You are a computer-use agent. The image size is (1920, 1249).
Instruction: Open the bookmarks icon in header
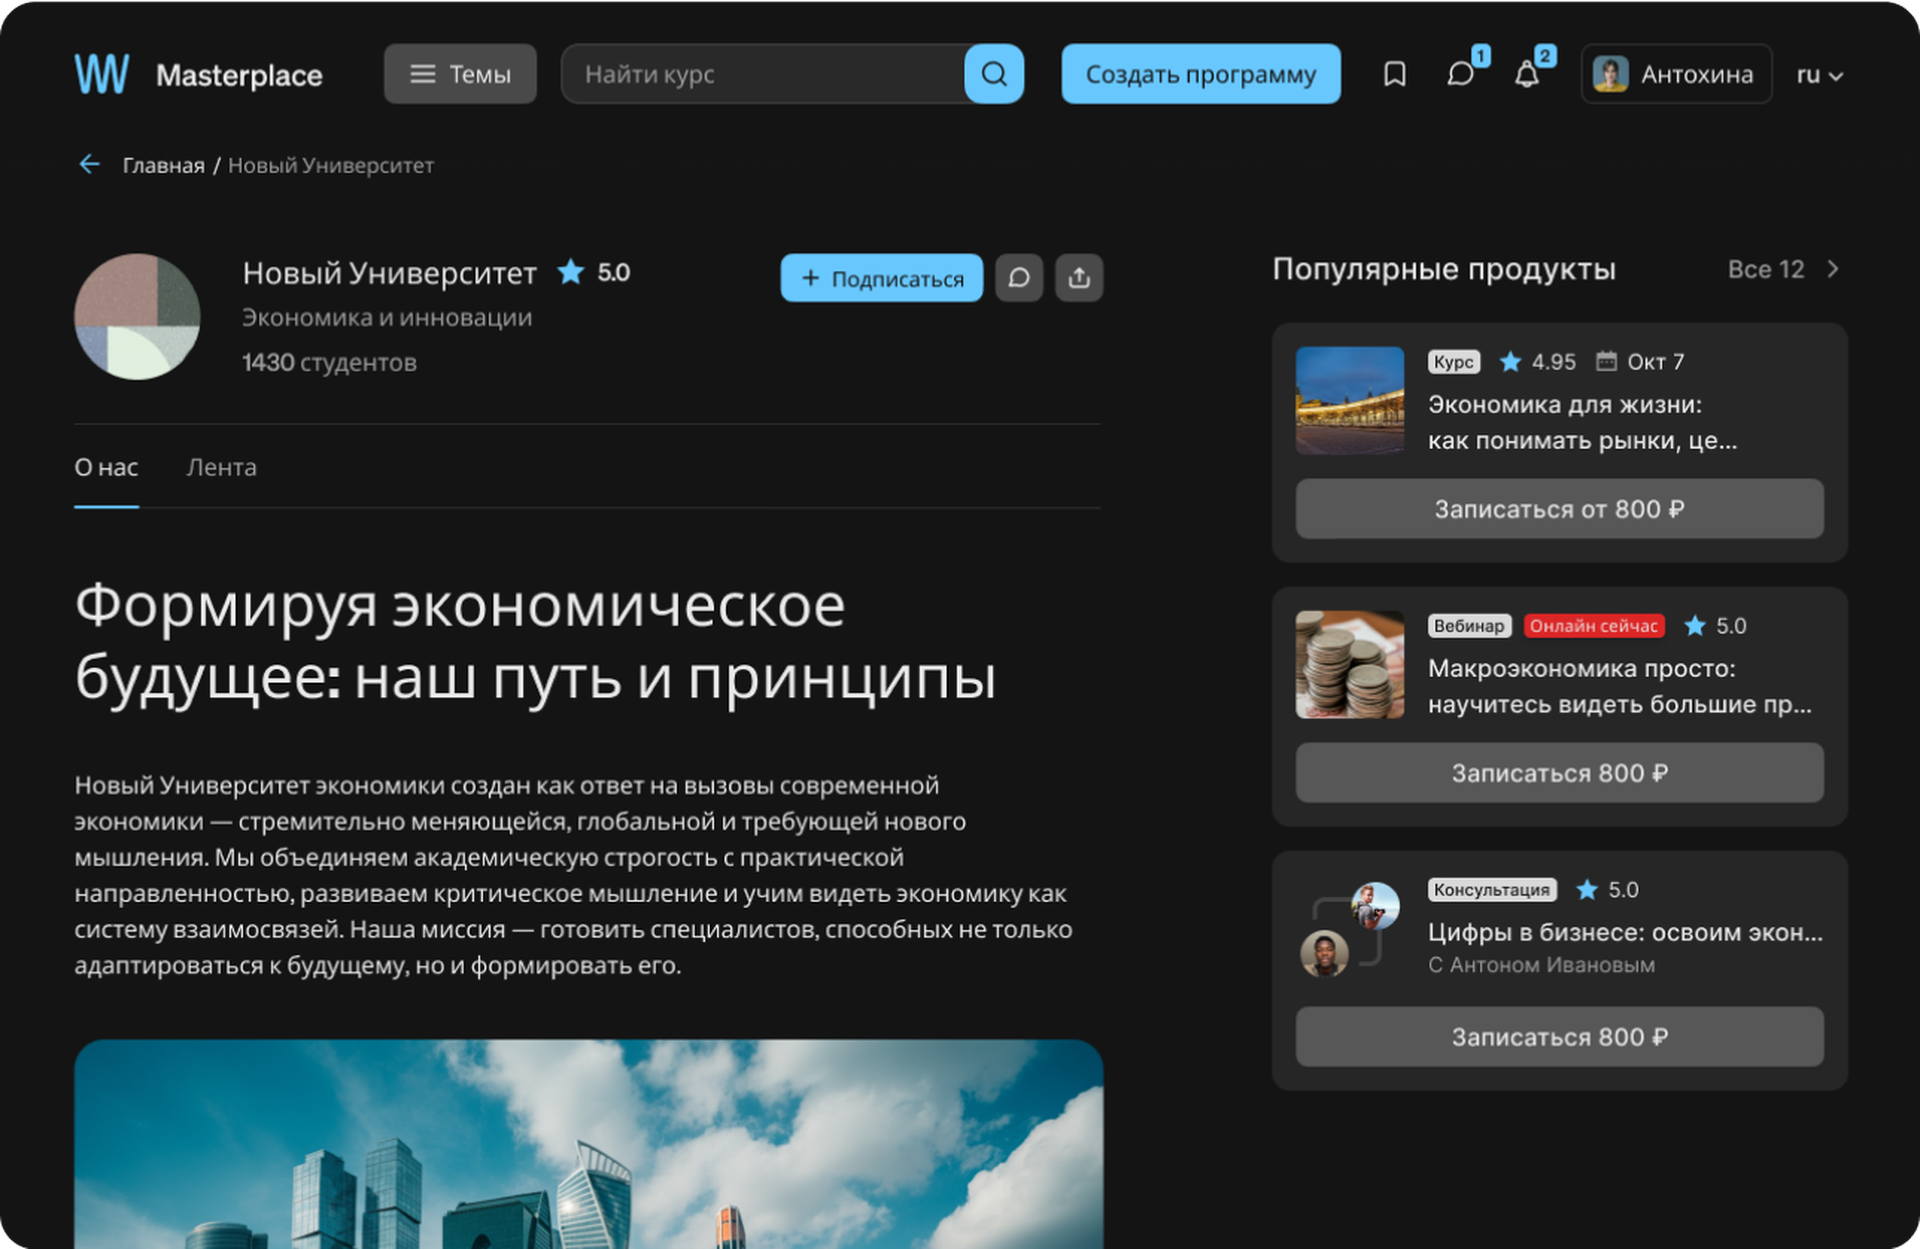click(1394, 74)
